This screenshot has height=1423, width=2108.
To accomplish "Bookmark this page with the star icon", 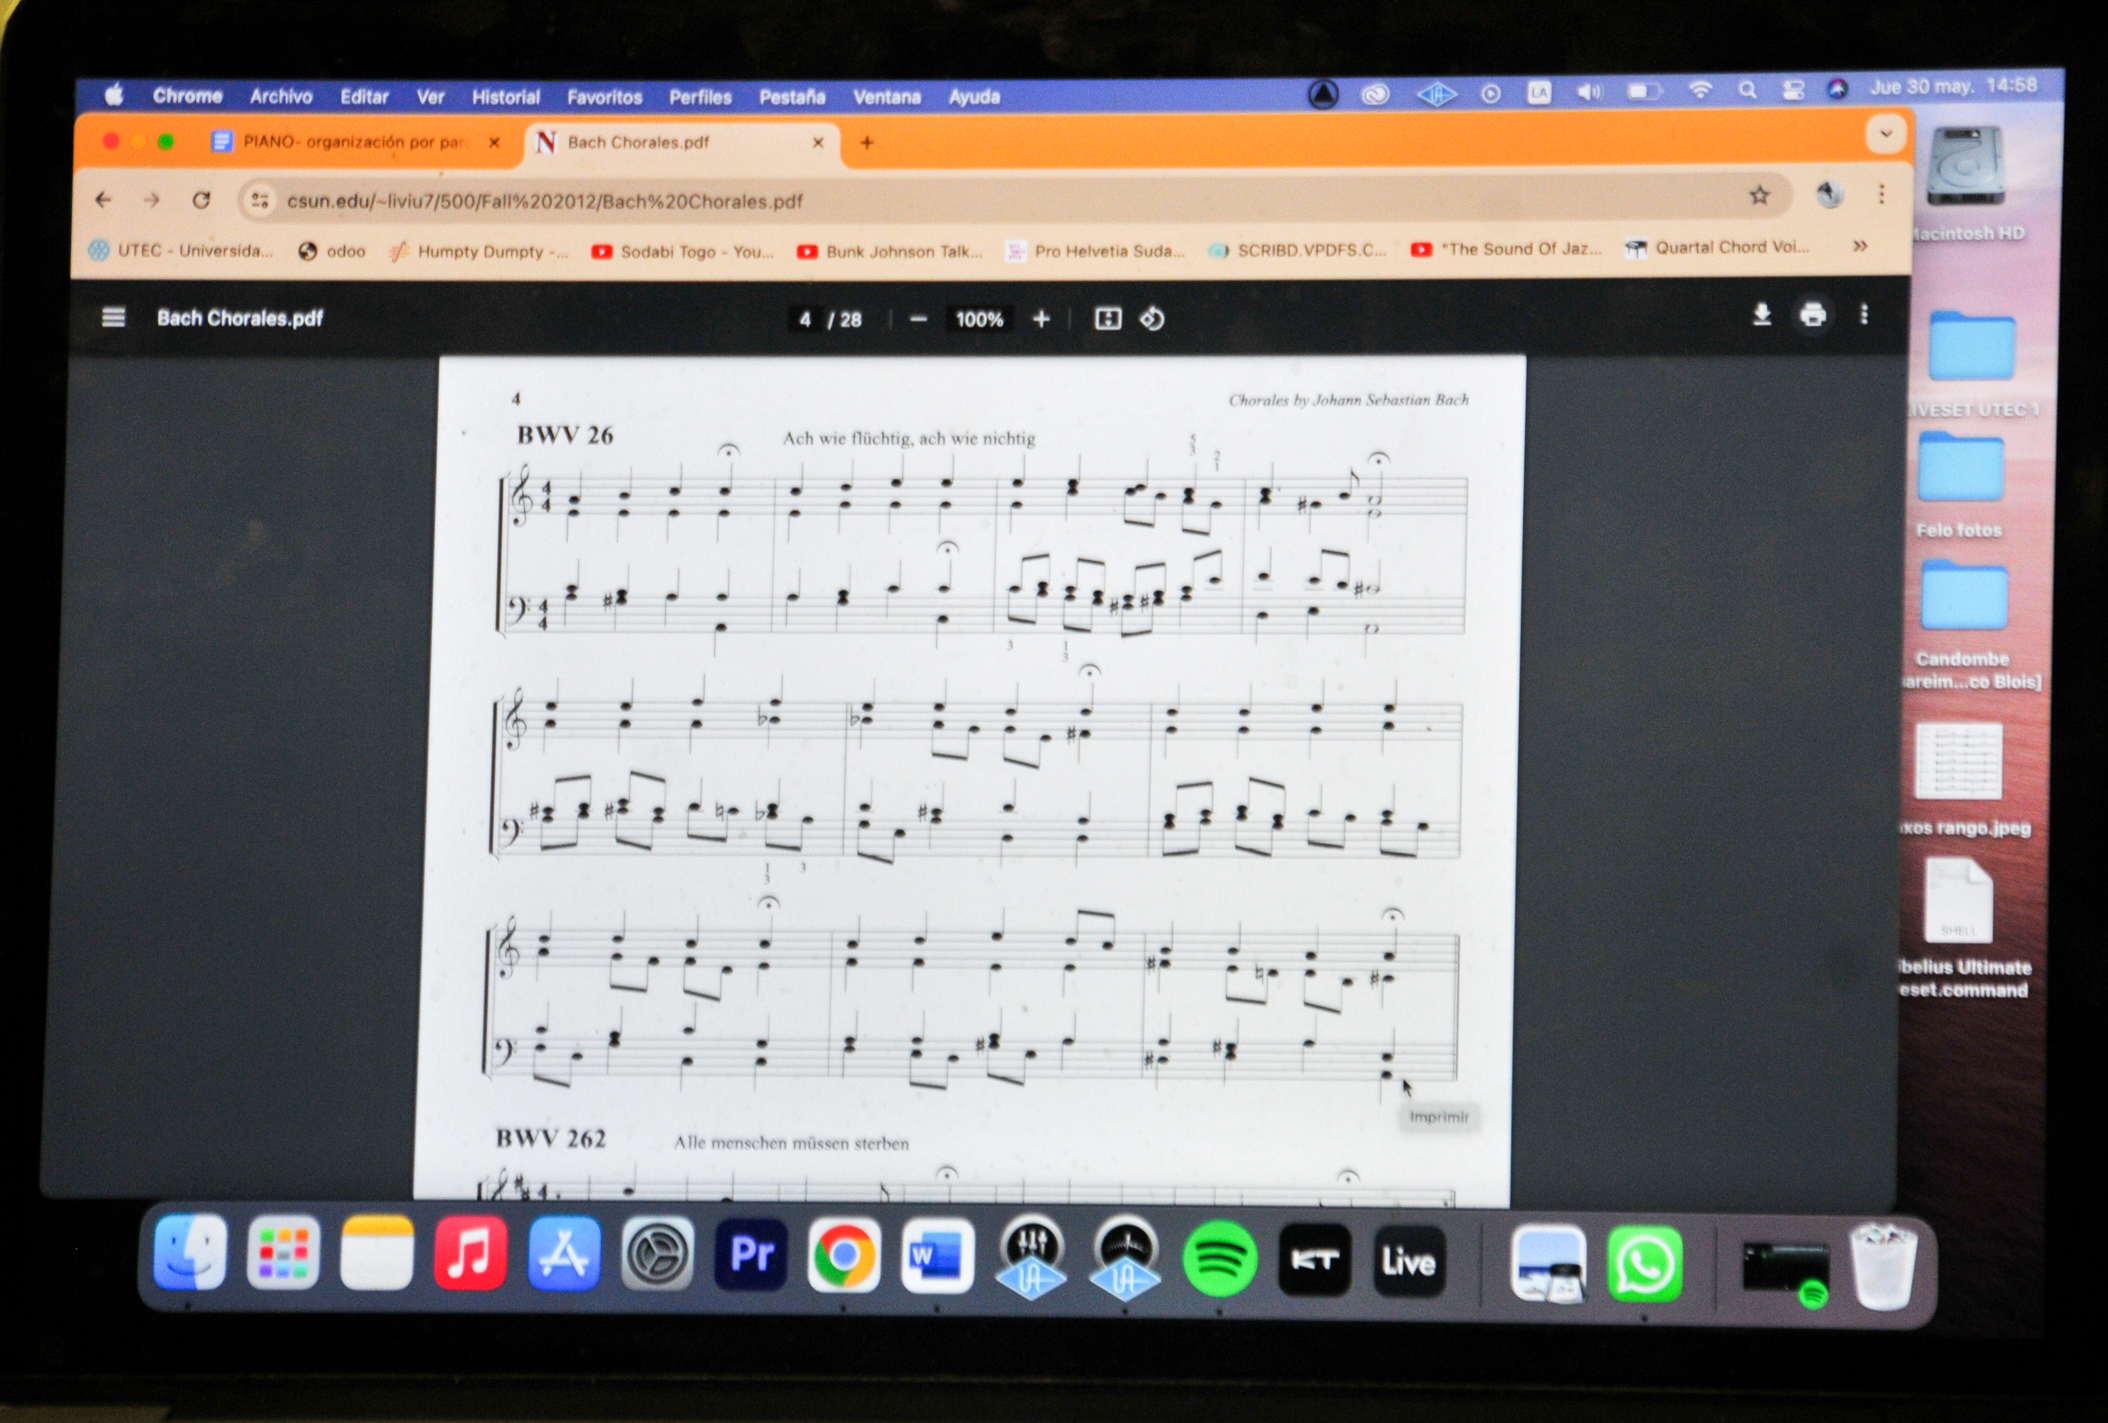I will tap(1760, 196).
